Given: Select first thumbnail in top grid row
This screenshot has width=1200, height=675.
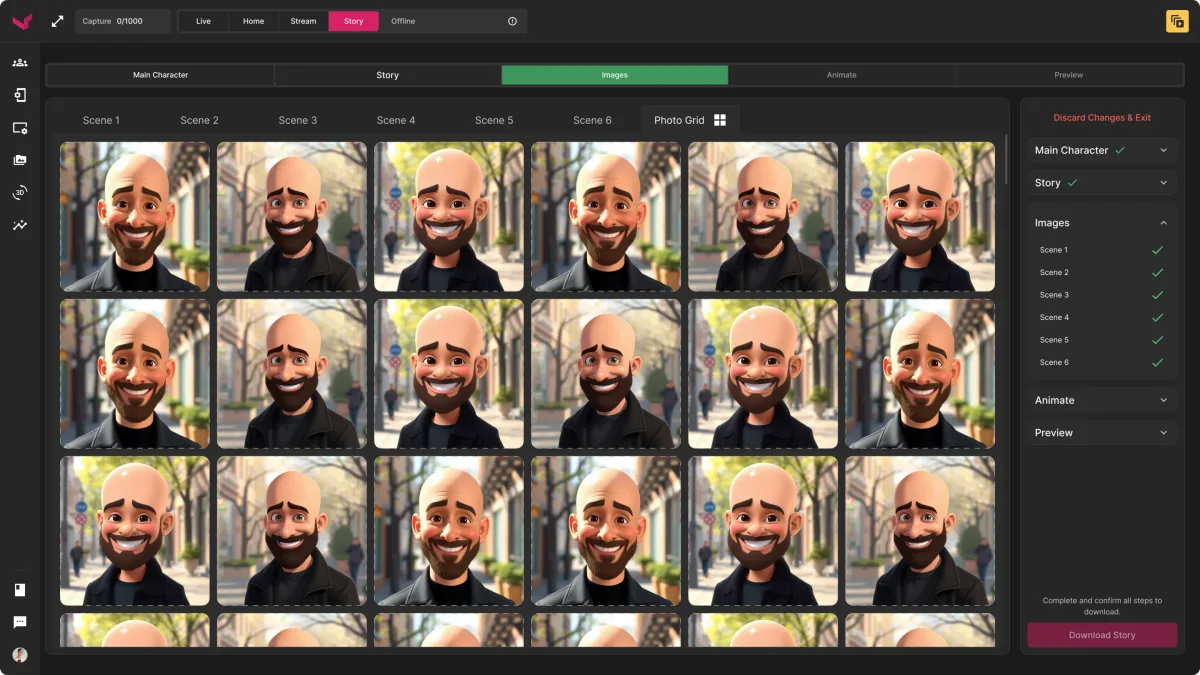Looking at the screenshot, I should pos(135,217).
